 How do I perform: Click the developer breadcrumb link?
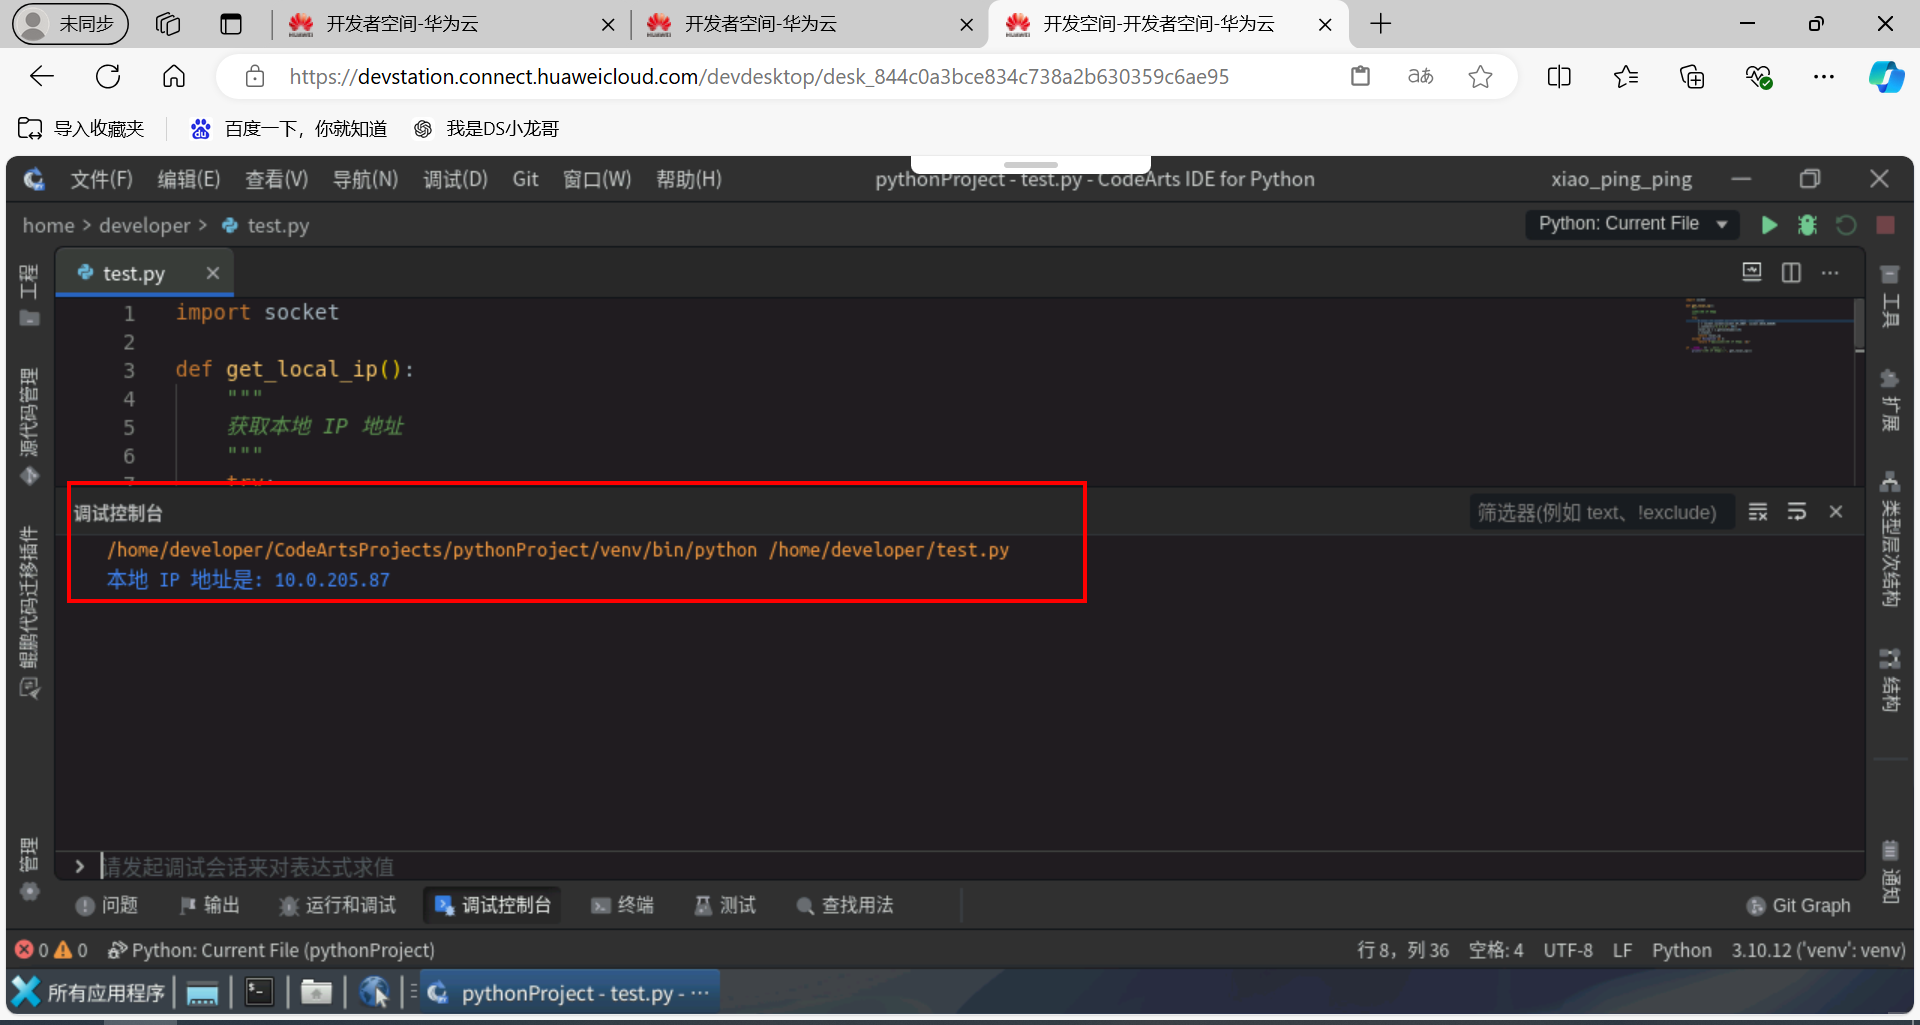[x=145, y=225]
